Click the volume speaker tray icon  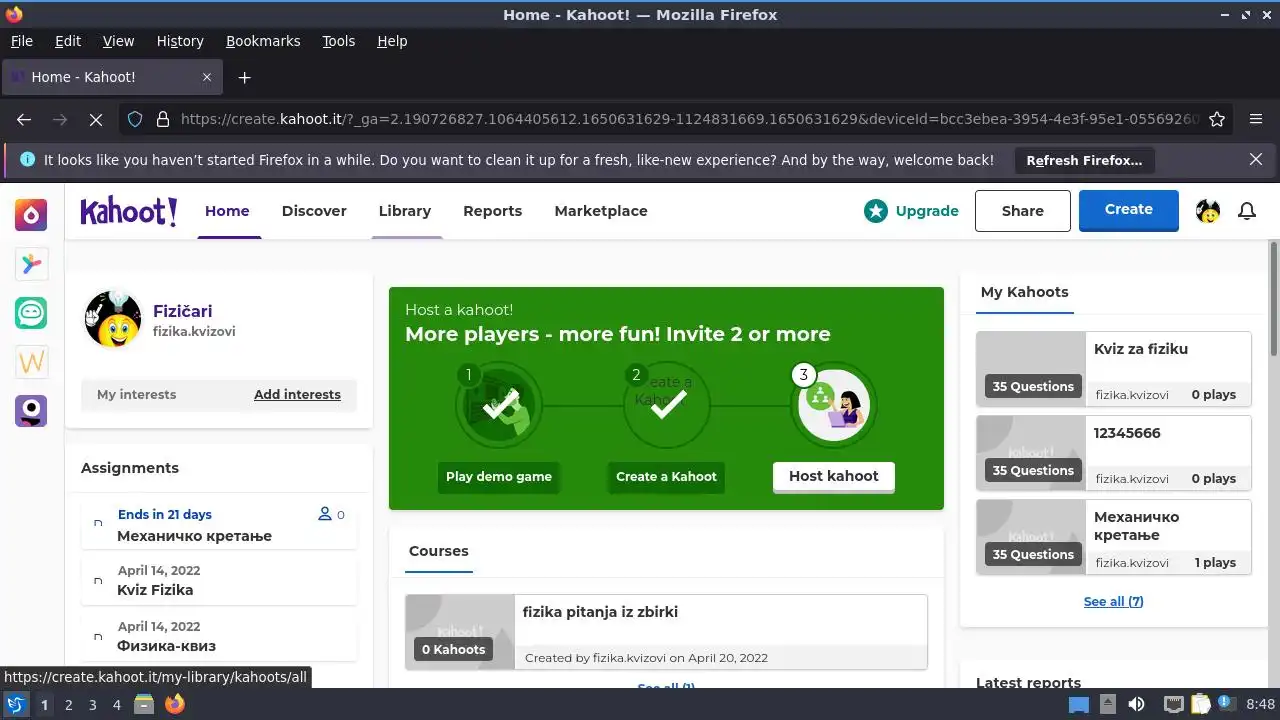pos(1136,705)
